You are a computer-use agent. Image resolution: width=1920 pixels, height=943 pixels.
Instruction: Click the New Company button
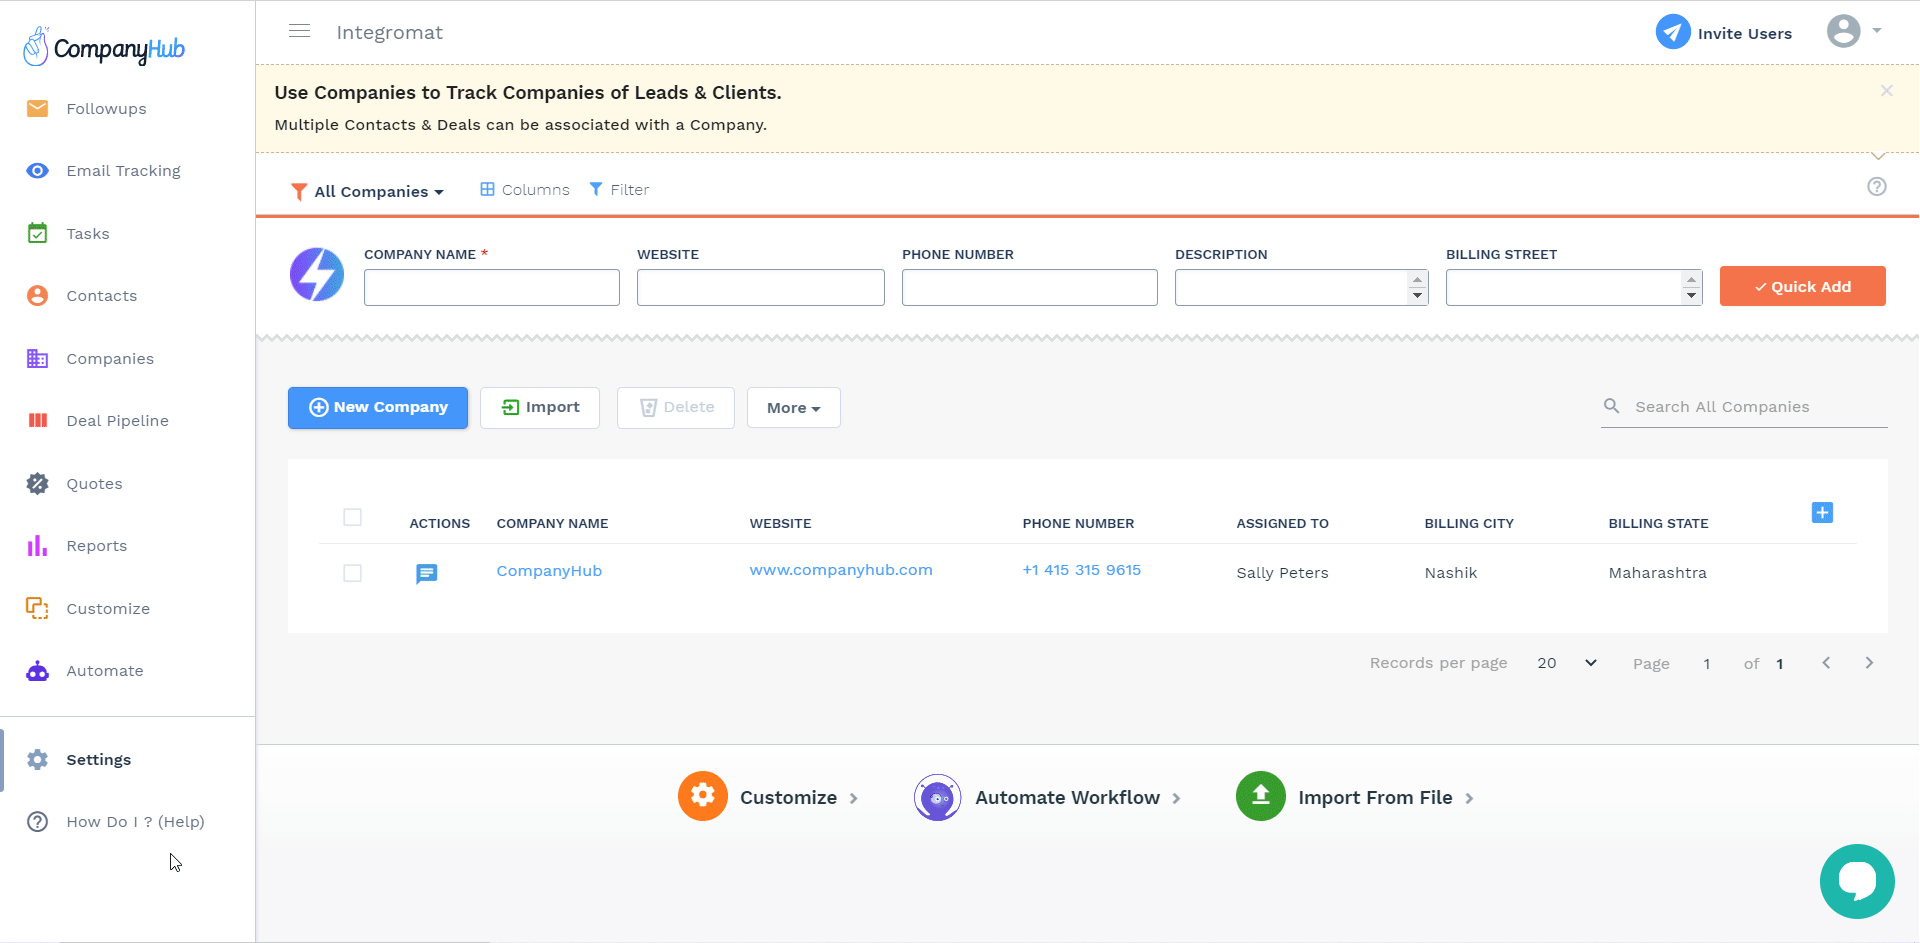pos(378,408)
